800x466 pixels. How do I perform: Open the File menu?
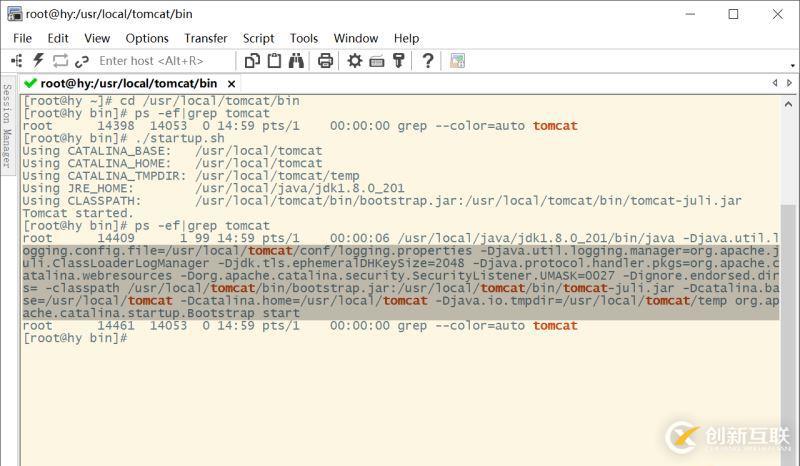click(x=22, y=38)
